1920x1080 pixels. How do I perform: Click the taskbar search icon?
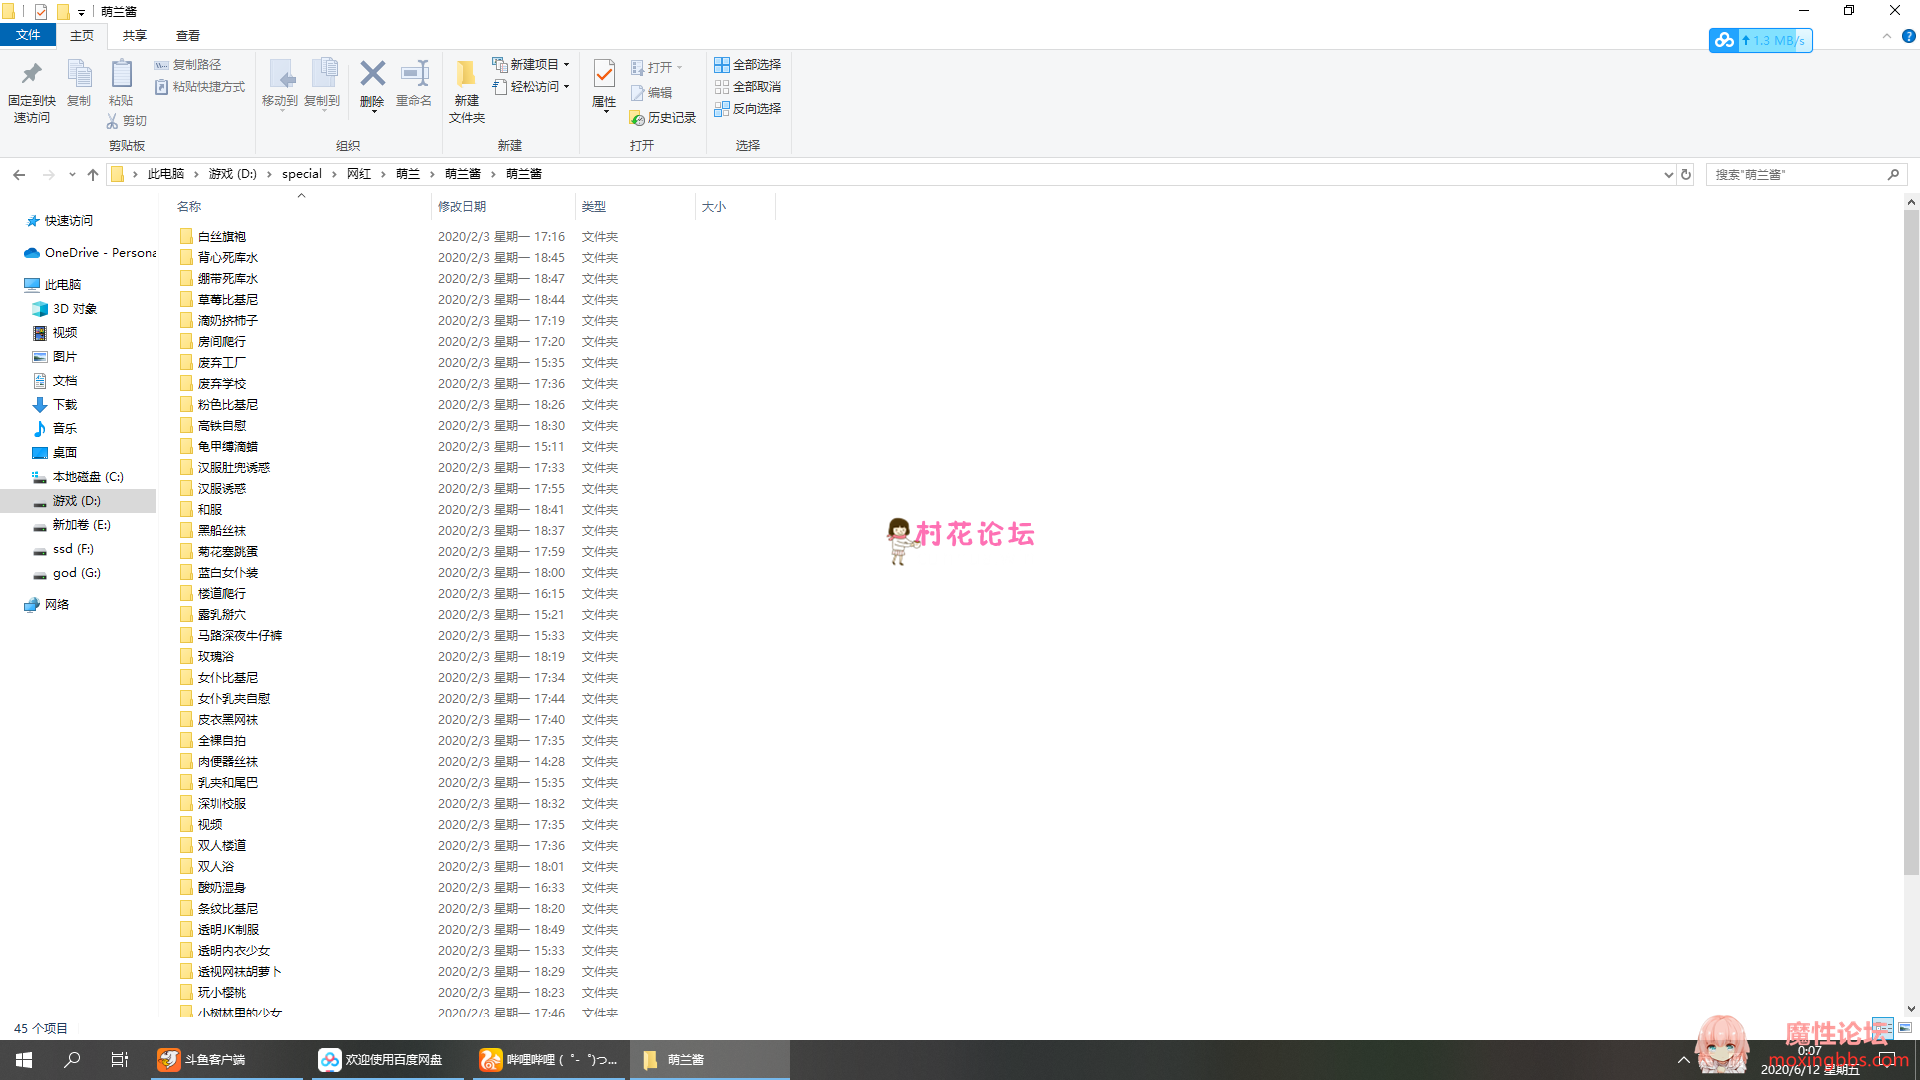72,1060
